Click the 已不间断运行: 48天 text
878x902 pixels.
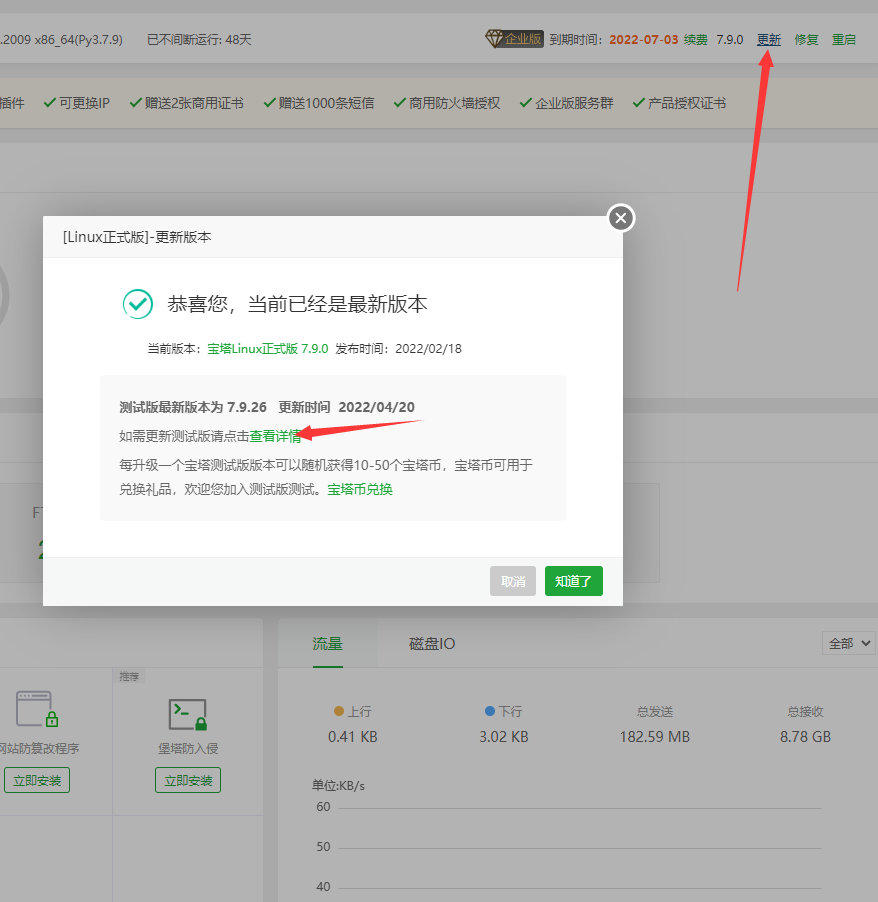pyautogui.click(x=199, y=40)
